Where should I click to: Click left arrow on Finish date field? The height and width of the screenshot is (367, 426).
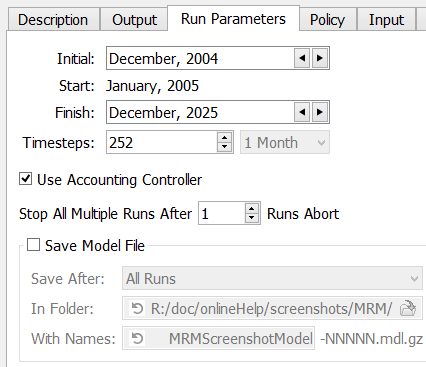pyautogui.click(x=302, y=112)
